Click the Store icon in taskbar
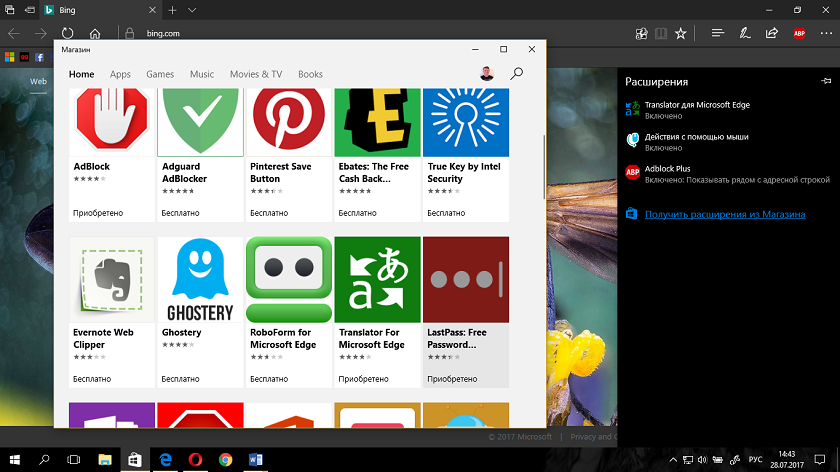The width and height of the screenshot is (840, 472). click(134, 460)
